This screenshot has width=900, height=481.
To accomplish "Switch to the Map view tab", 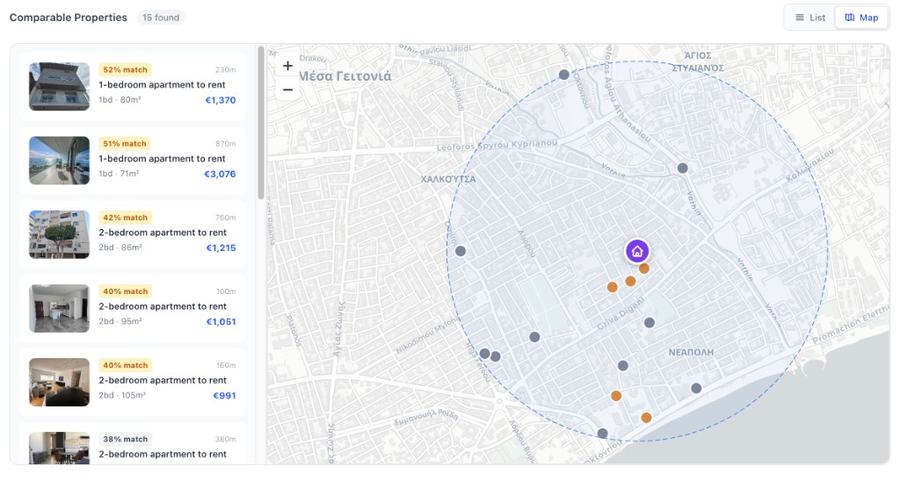I will [861, 18].
